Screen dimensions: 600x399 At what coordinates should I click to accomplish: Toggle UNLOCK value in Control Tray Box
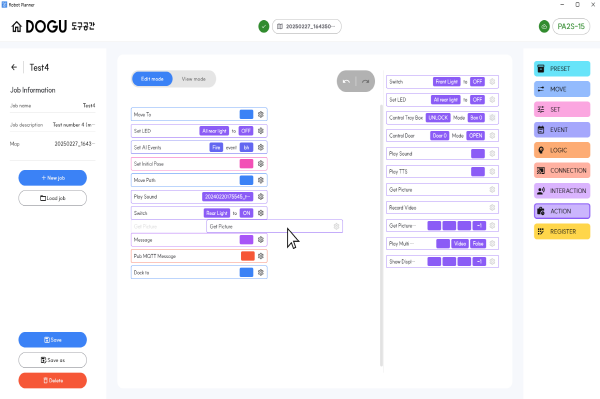point(438,117)
